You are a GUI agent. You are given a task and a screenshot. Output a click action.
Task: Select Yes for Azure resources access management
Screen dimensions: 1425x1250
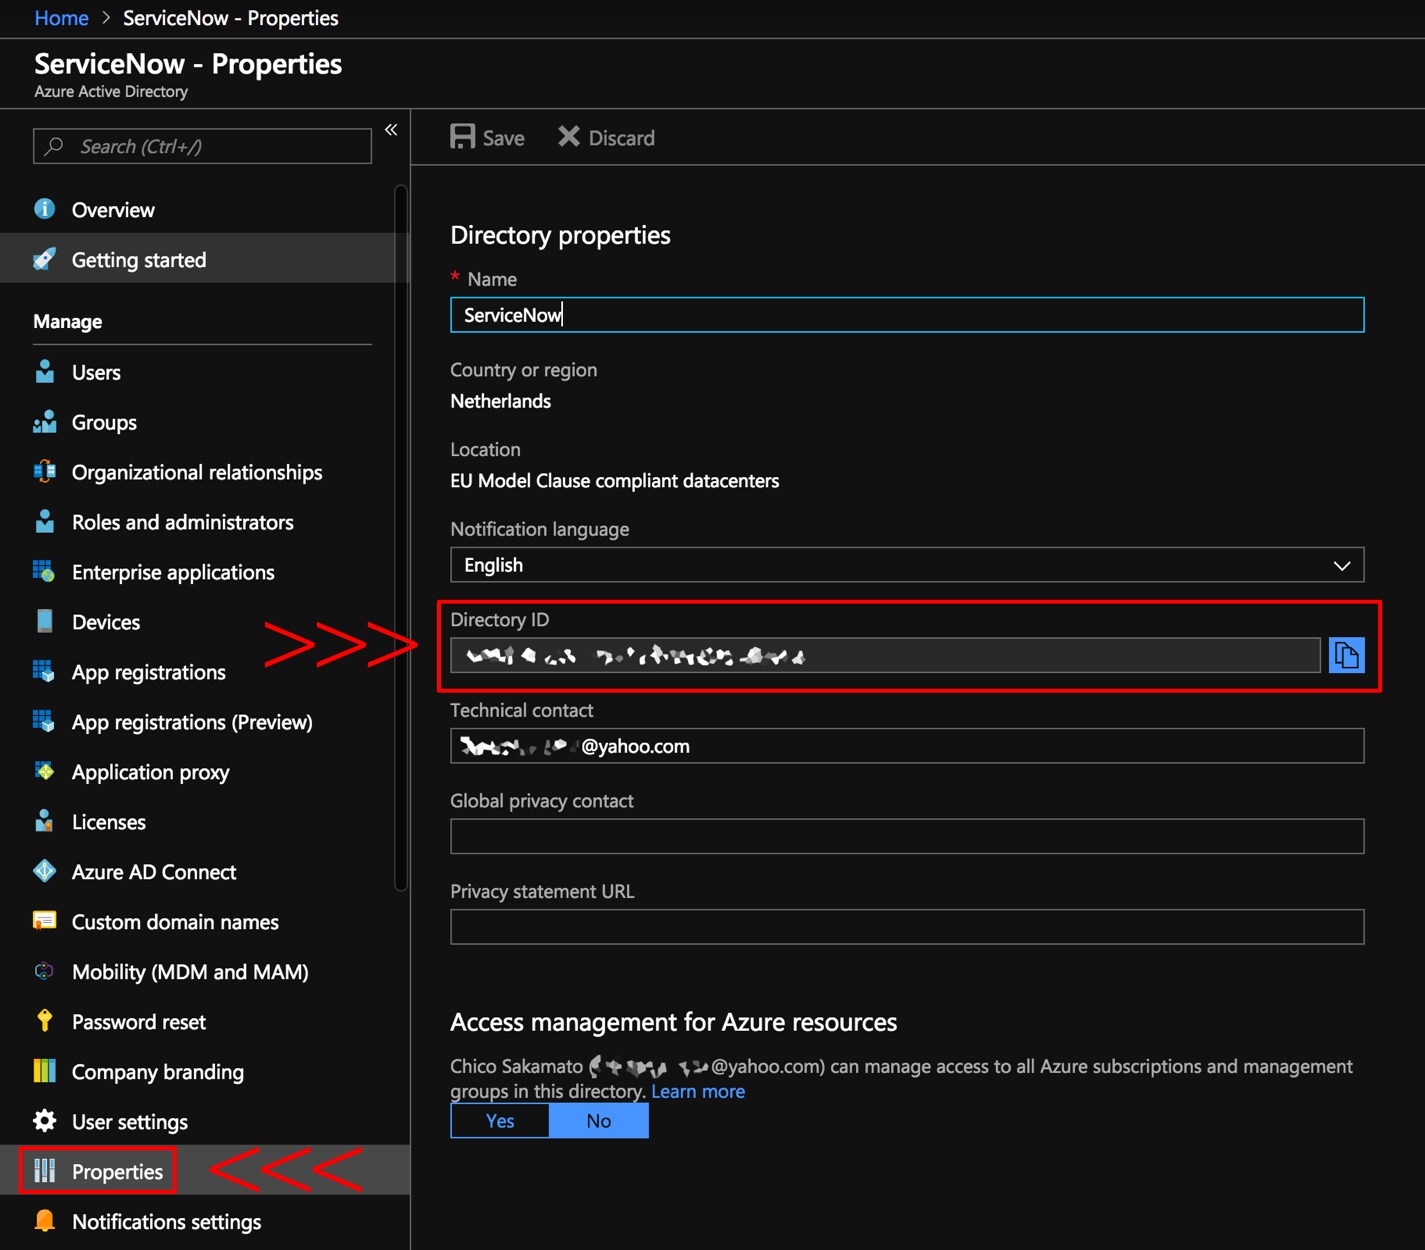click(x=499, y=1120)
